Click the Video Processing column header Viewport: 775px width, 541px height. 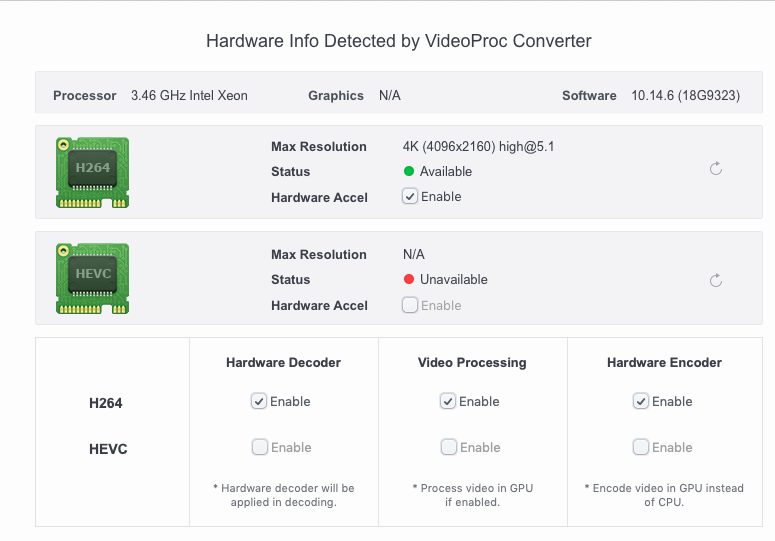(x=472, y=363)
